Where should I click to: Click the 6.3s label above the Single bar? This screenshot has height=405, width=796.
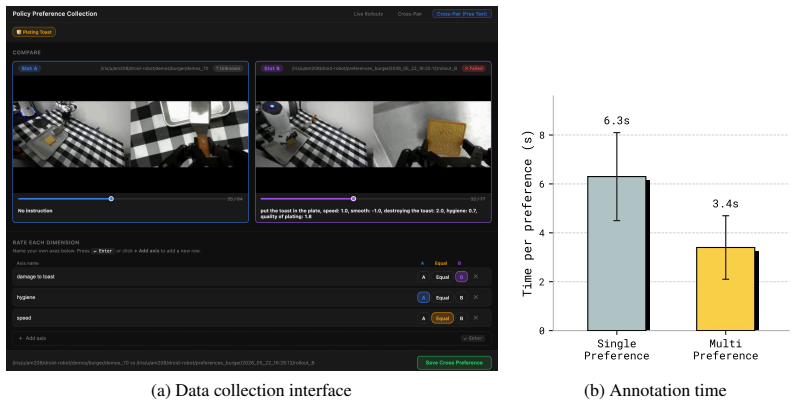pos(616,121)
